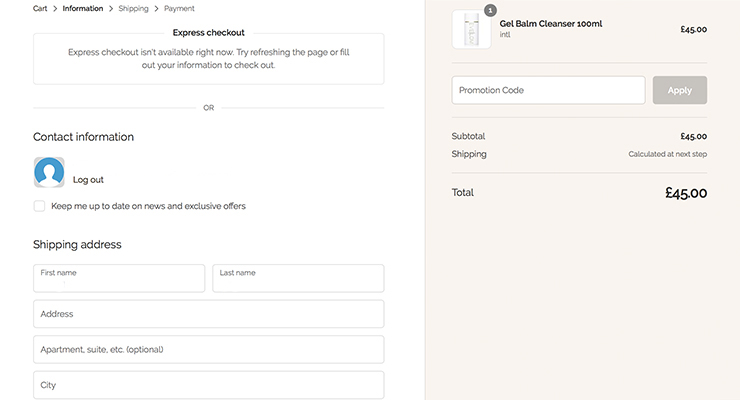Select the Information breadcrumb step
This screenshot has width=740, height=400.
[x=82, y=8]
